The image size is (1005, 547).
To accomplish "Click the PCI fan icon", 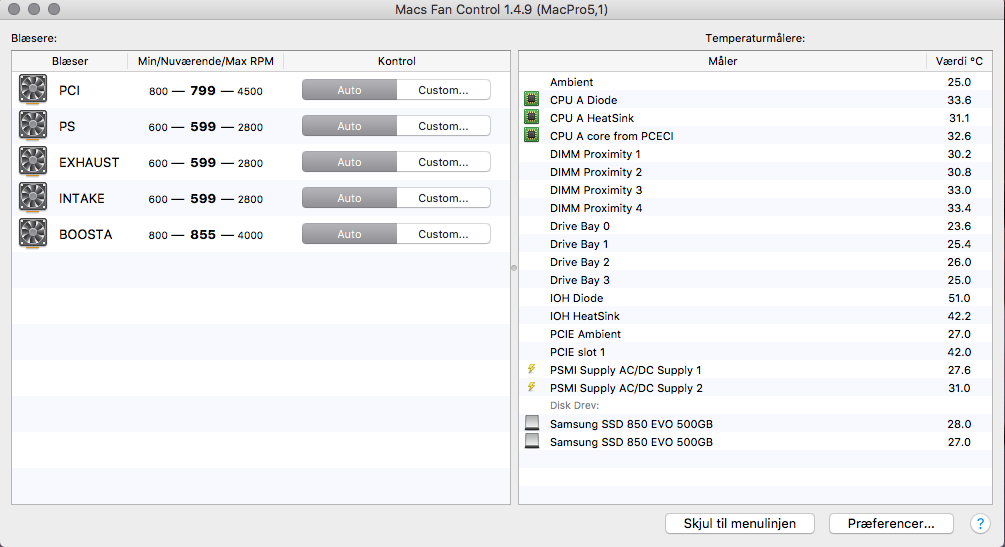I will coord(33,90).
